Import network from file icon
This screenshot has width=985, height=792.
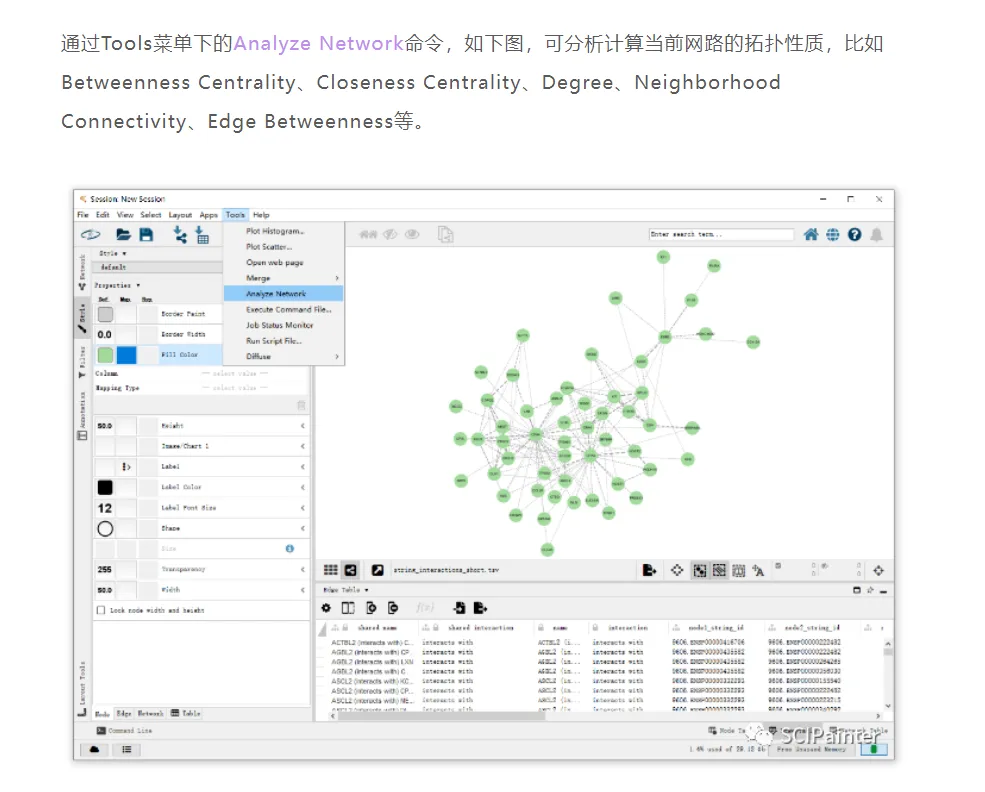[180, 235]
